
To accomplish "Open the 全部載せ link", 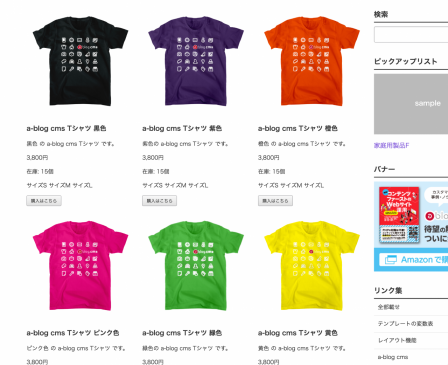I will pyautogui.click(x=389, y=307).
